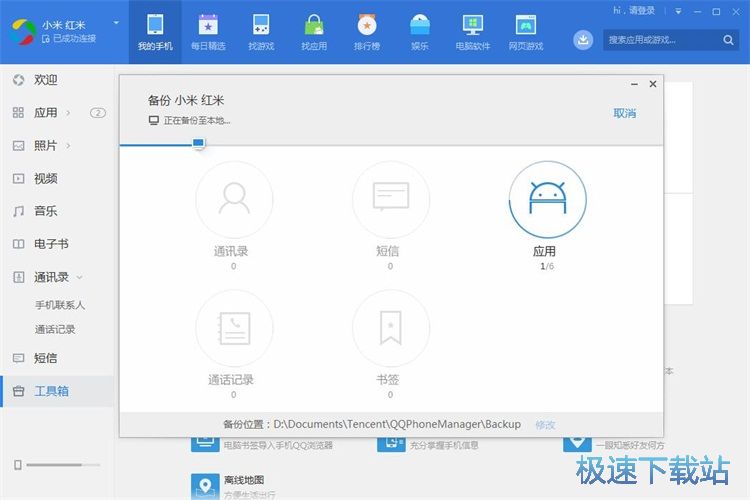Switch to 找游戏 tab
The width and height of the screenshot is (750, 500).
261,32
